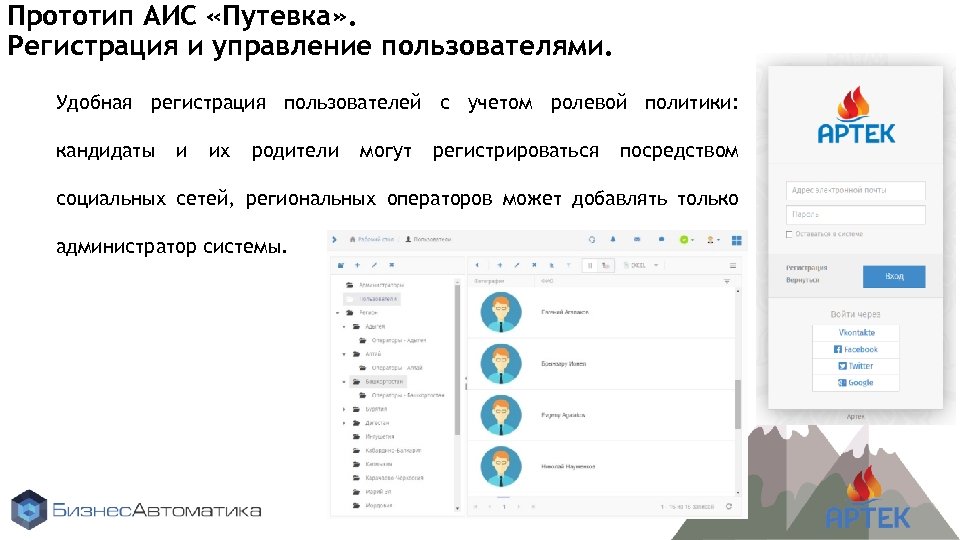The height and width of the screenshot is (540, 960).
Task: Open dropdown arrow next to EXCEL
Action: coord(656,265)
